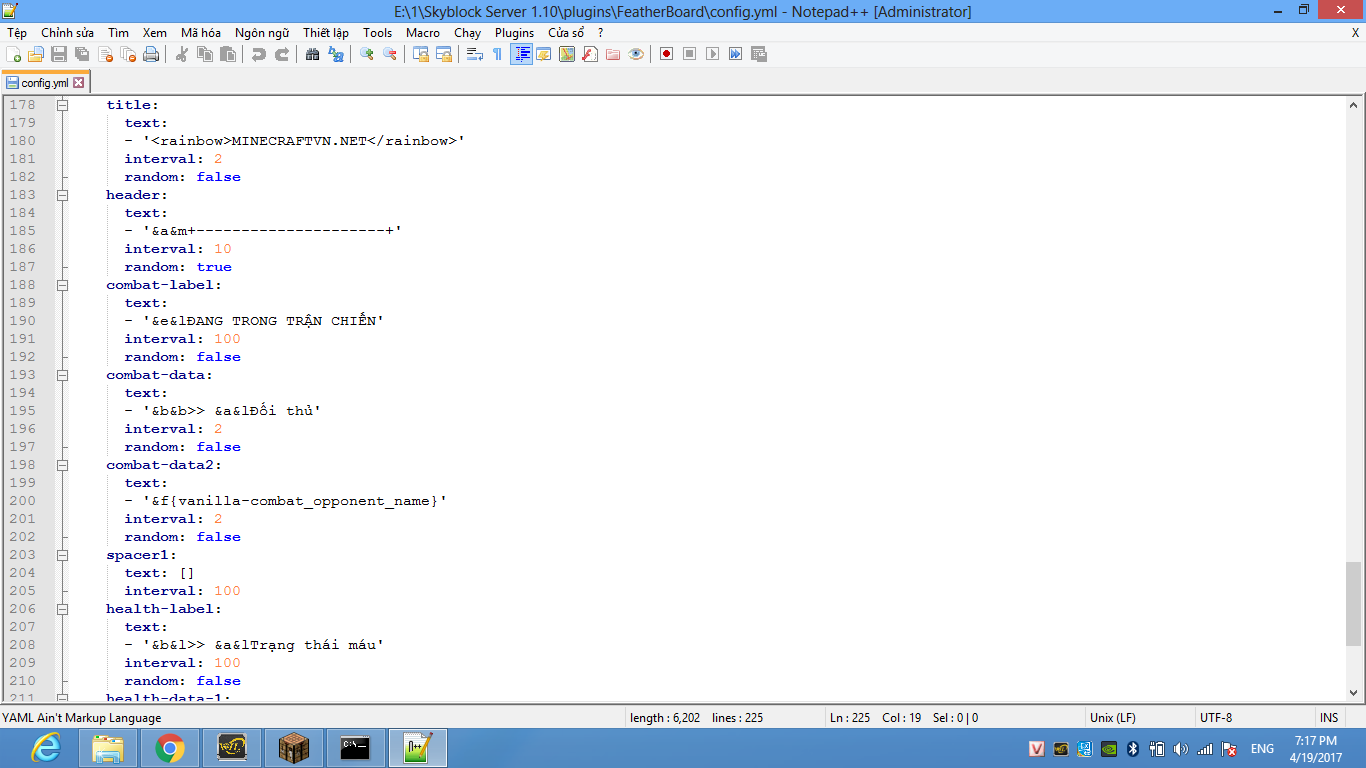Select the config.yml document tab

point(45,83)
